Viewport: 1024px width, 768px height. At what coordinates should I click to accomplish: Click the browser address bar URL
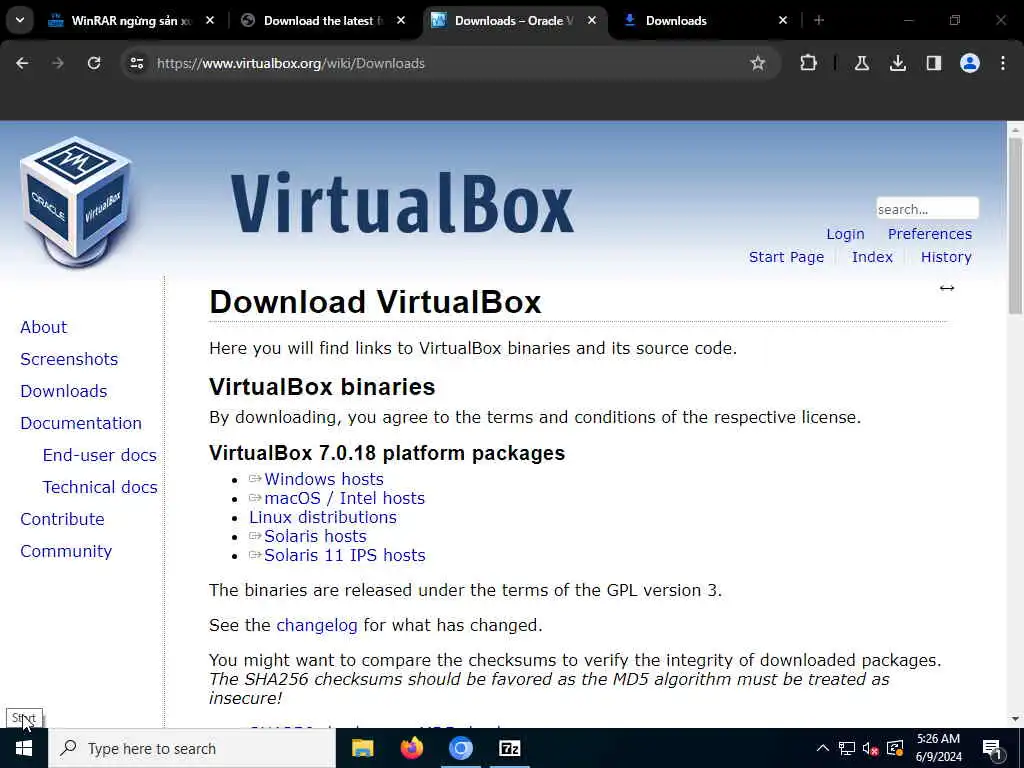pyautogui.click(x=291, y=63)
